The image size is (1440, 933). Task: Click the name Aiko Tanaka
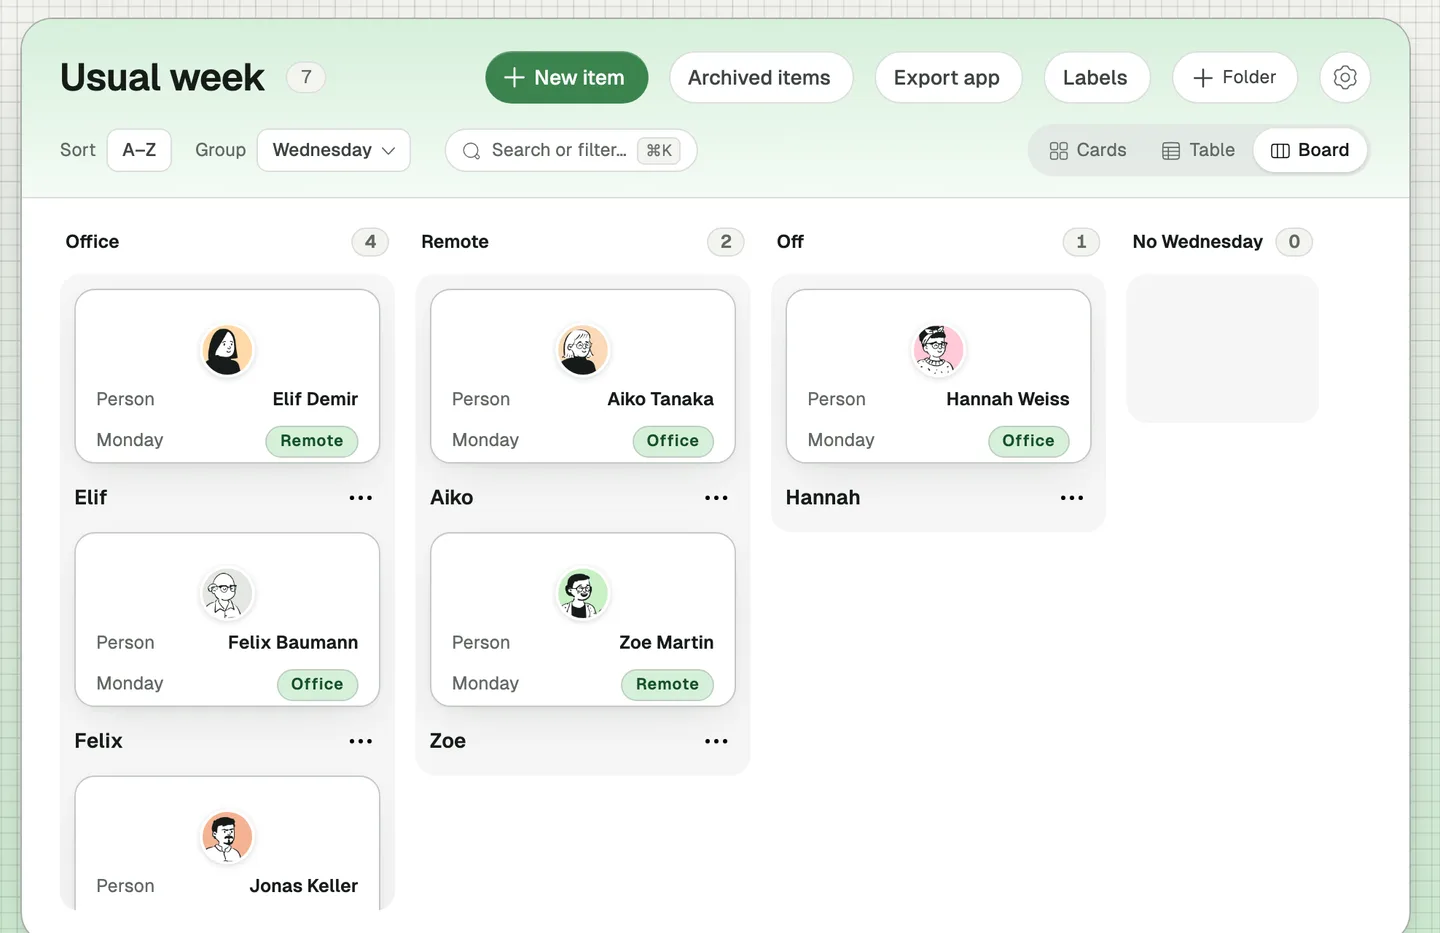[660, 399]
